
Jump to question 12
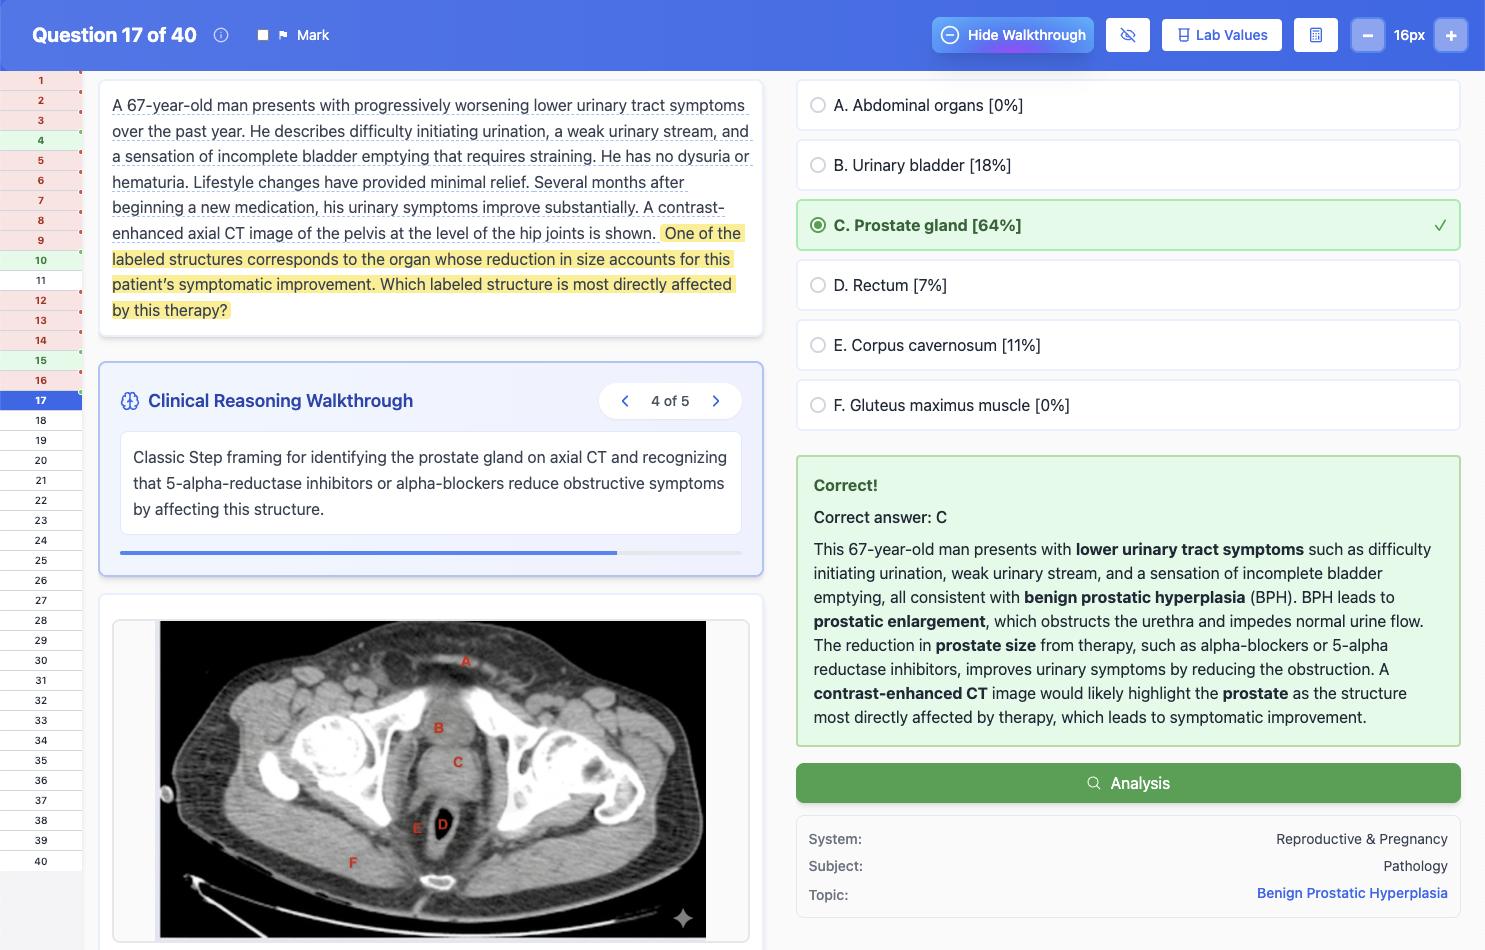[41, 300]
